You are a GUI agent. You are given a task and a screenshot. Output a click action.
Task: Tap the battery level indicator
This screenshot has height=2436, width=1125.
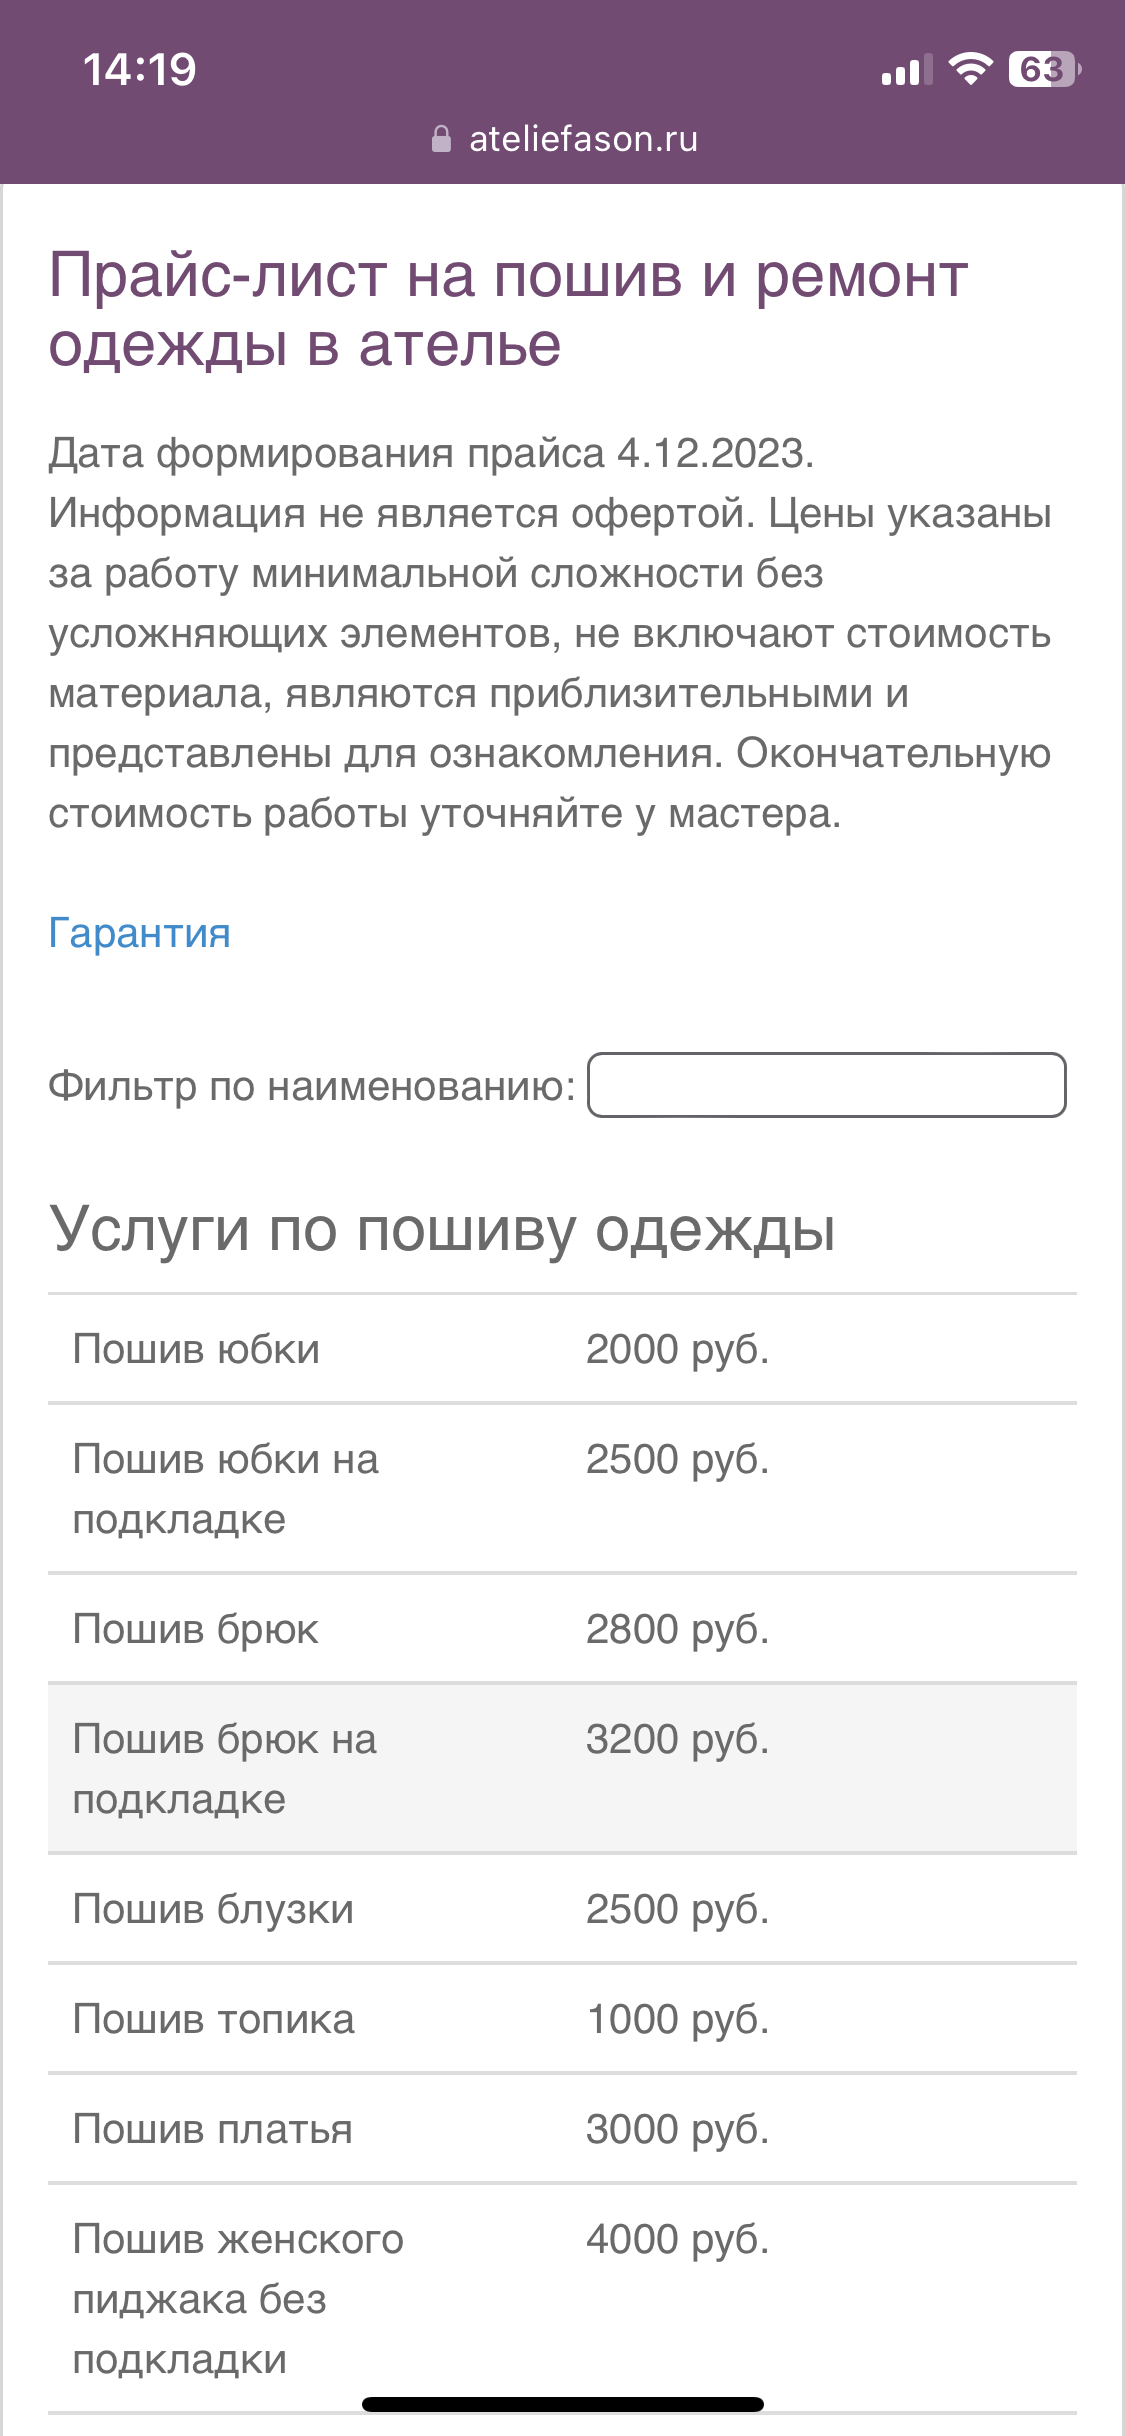[1044, 69]
